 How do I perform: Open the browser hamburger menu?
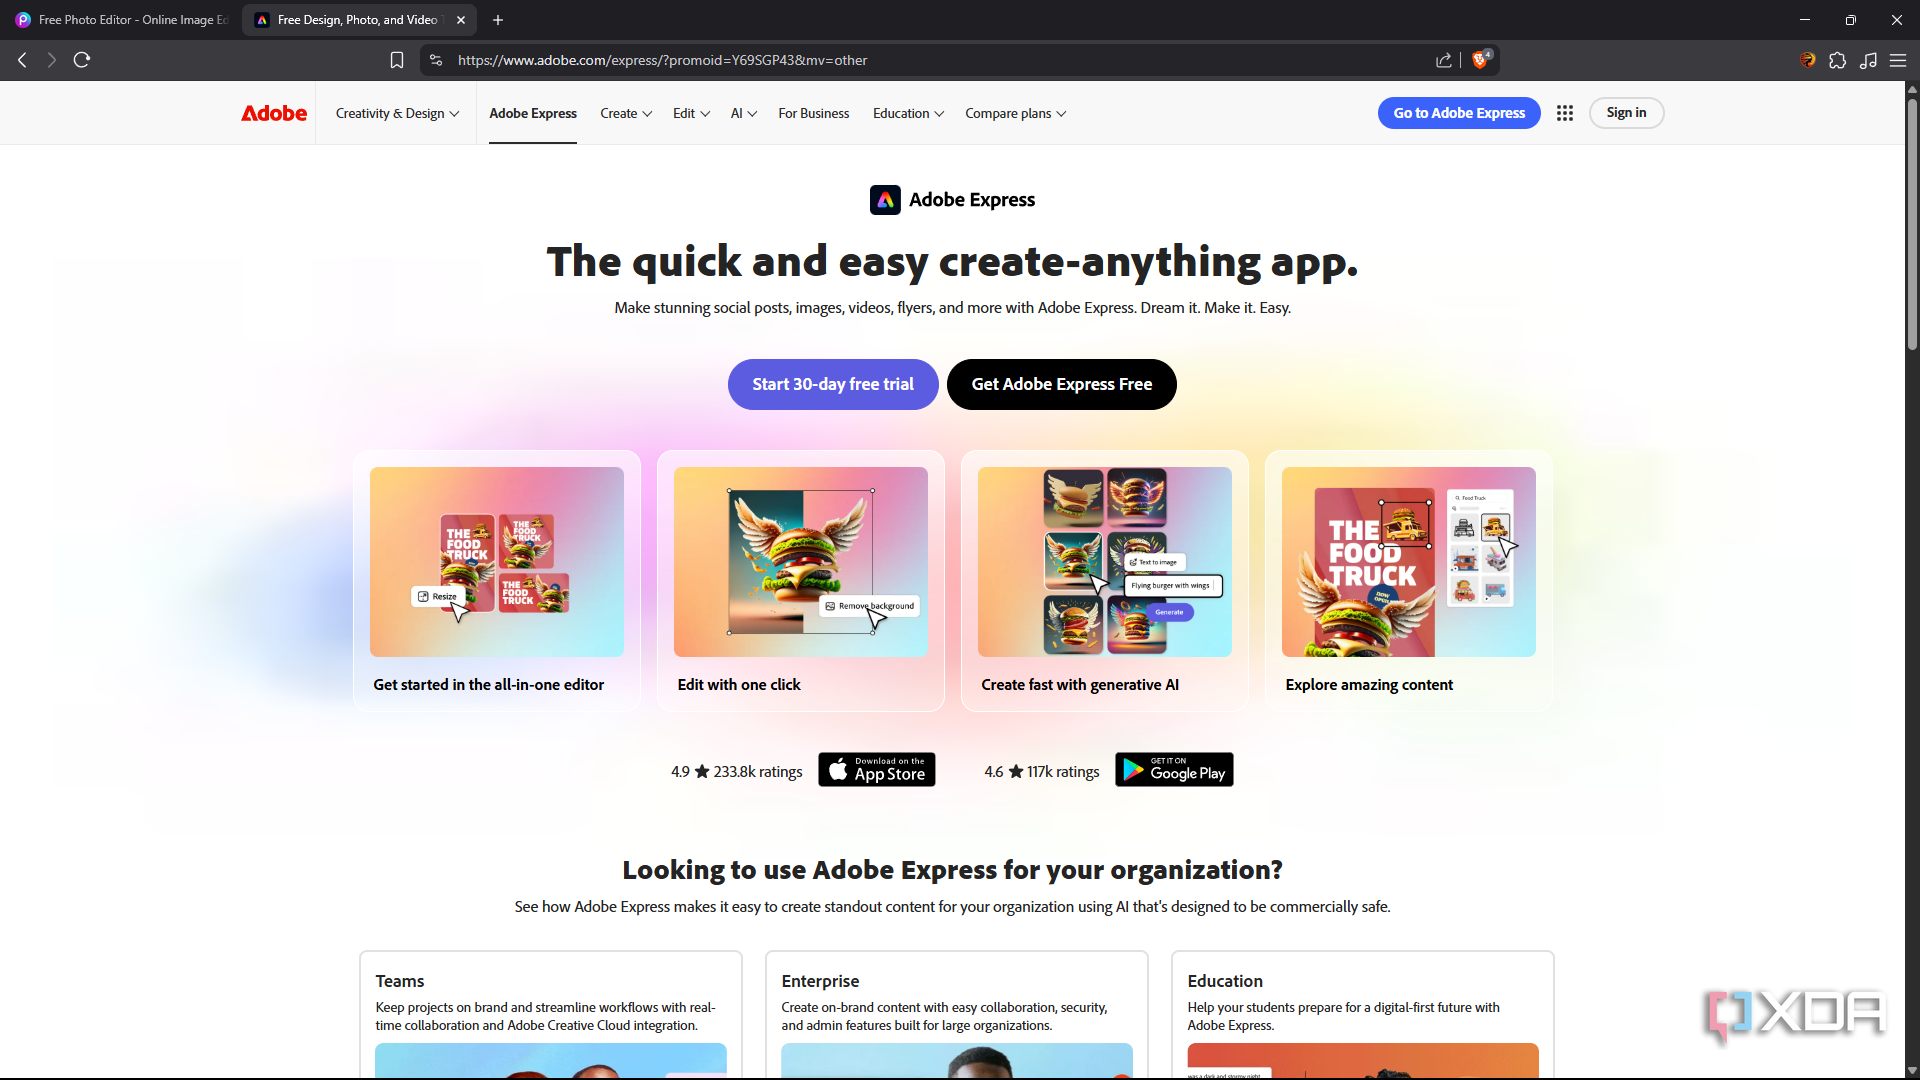tap(1898, 60)
